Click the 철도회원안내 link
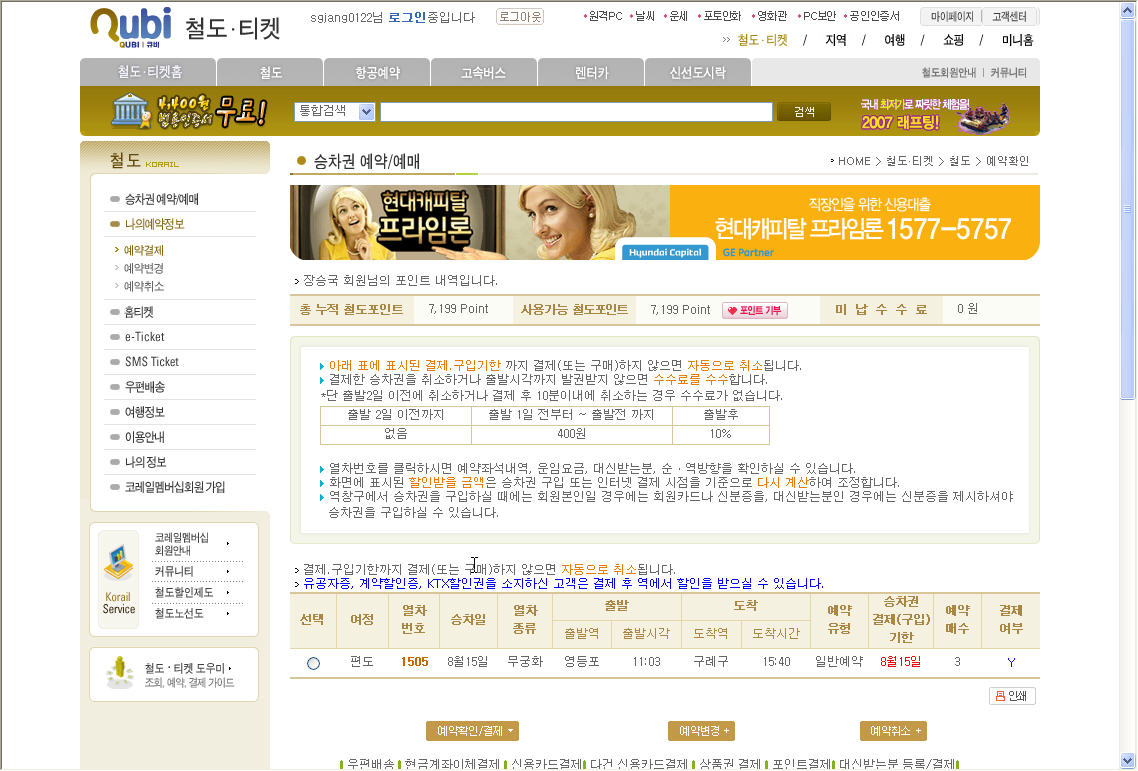 click(x=949, y=73)
